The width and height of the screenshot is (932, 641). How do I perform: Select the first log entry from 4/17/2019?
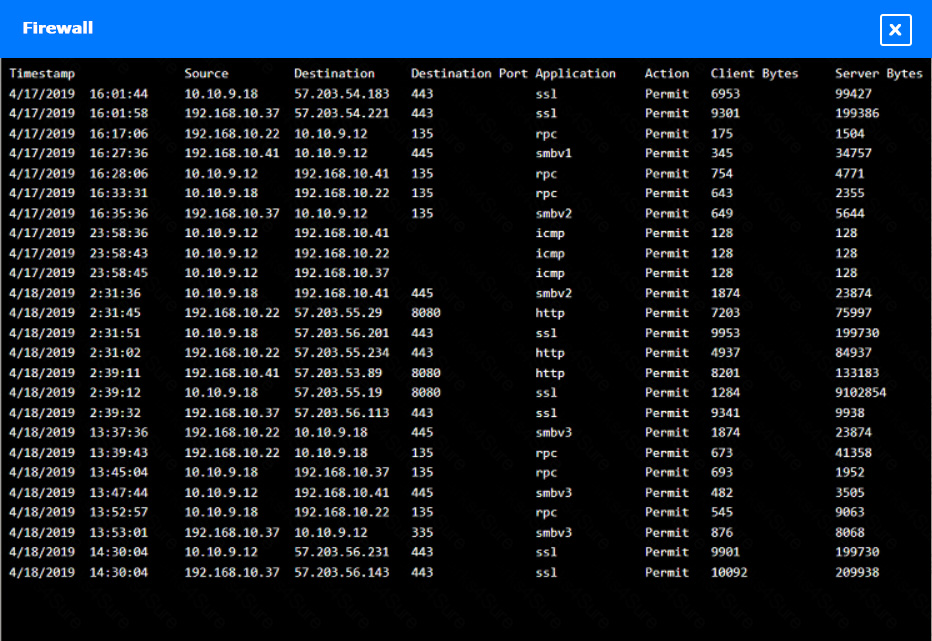click(x=400, y=93)
